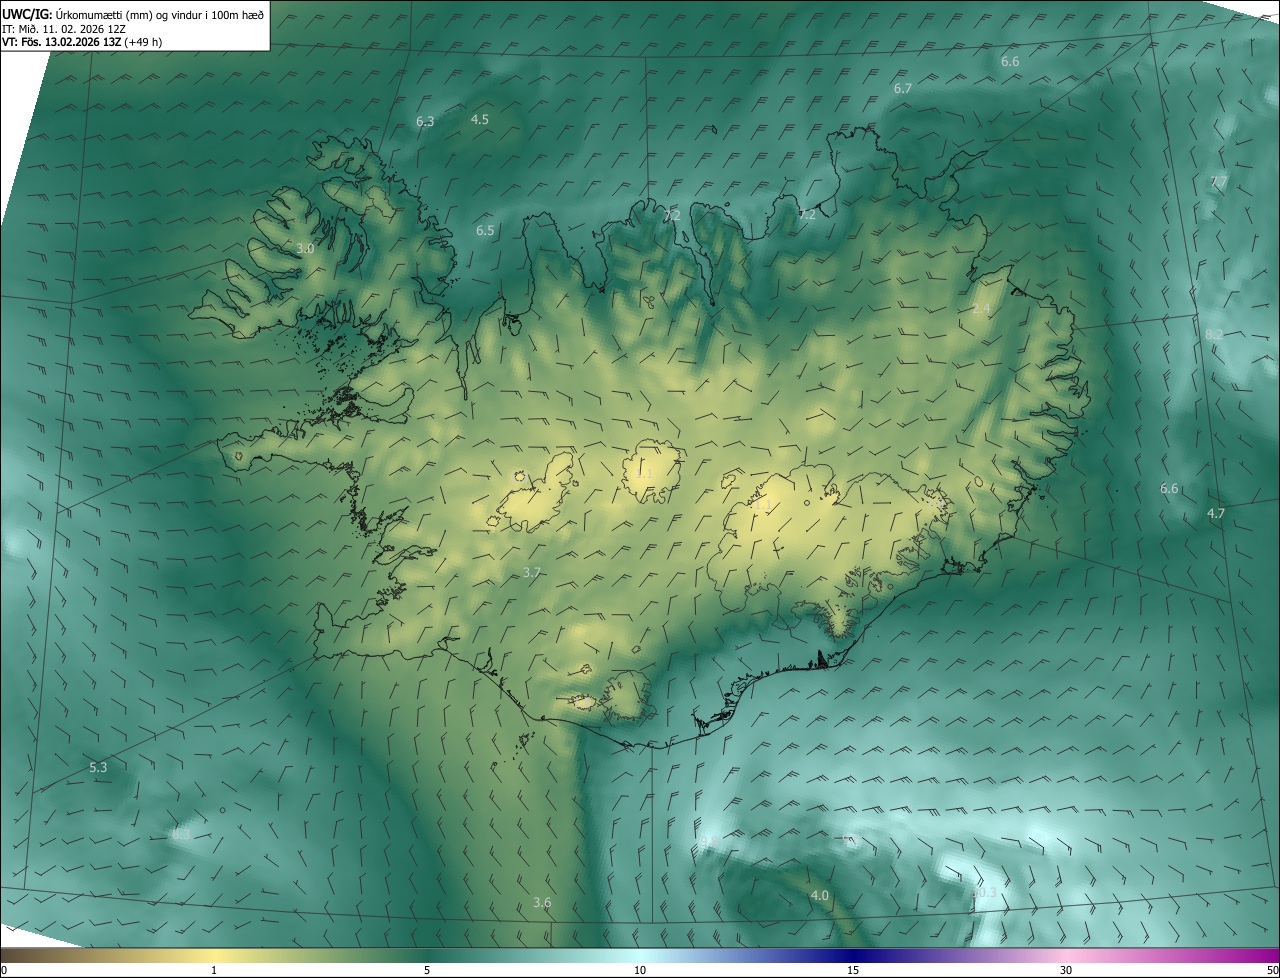Click the 8.3 value label

[180, 833]
